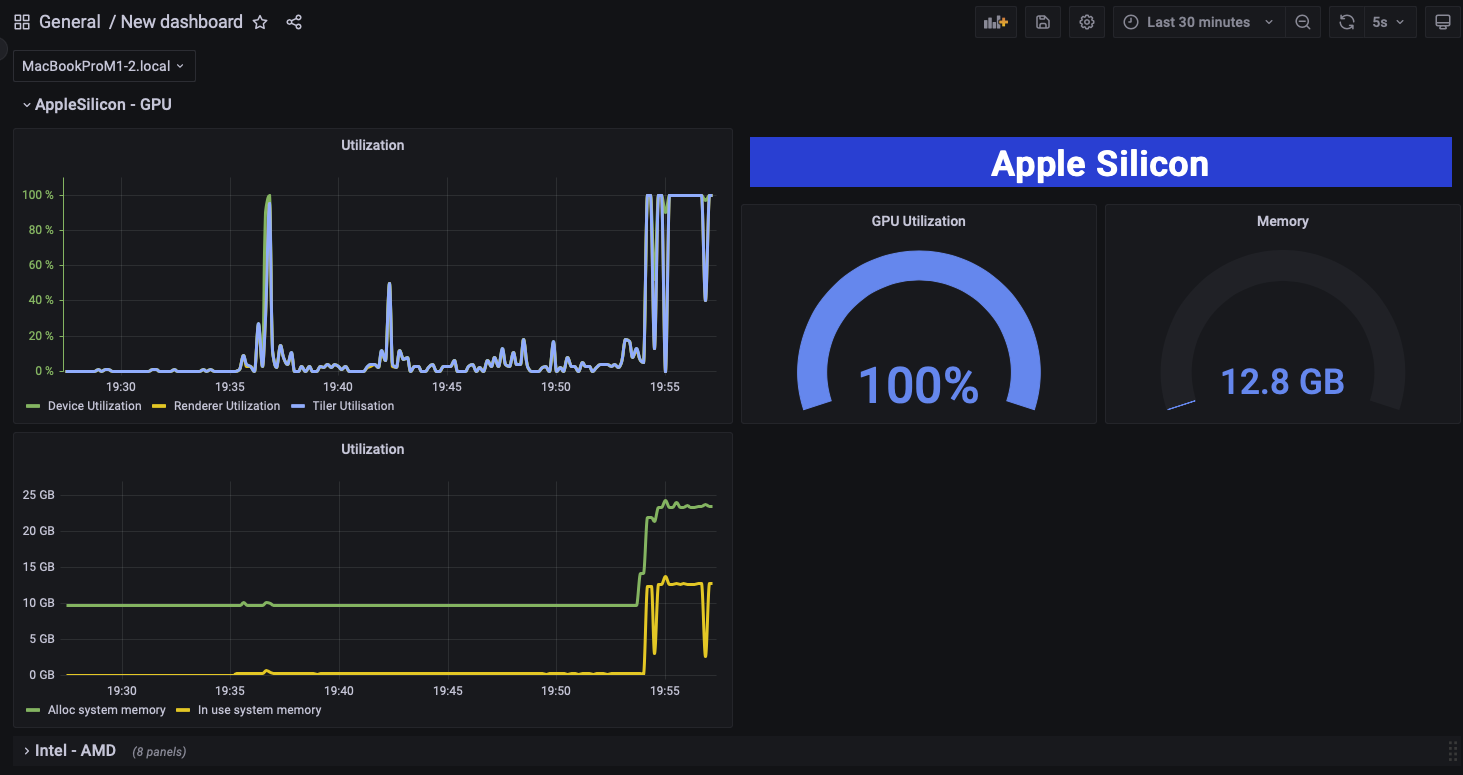
Task: Toggle the Tiler Utilisation series in the legend
Action: tap(353, 406)
